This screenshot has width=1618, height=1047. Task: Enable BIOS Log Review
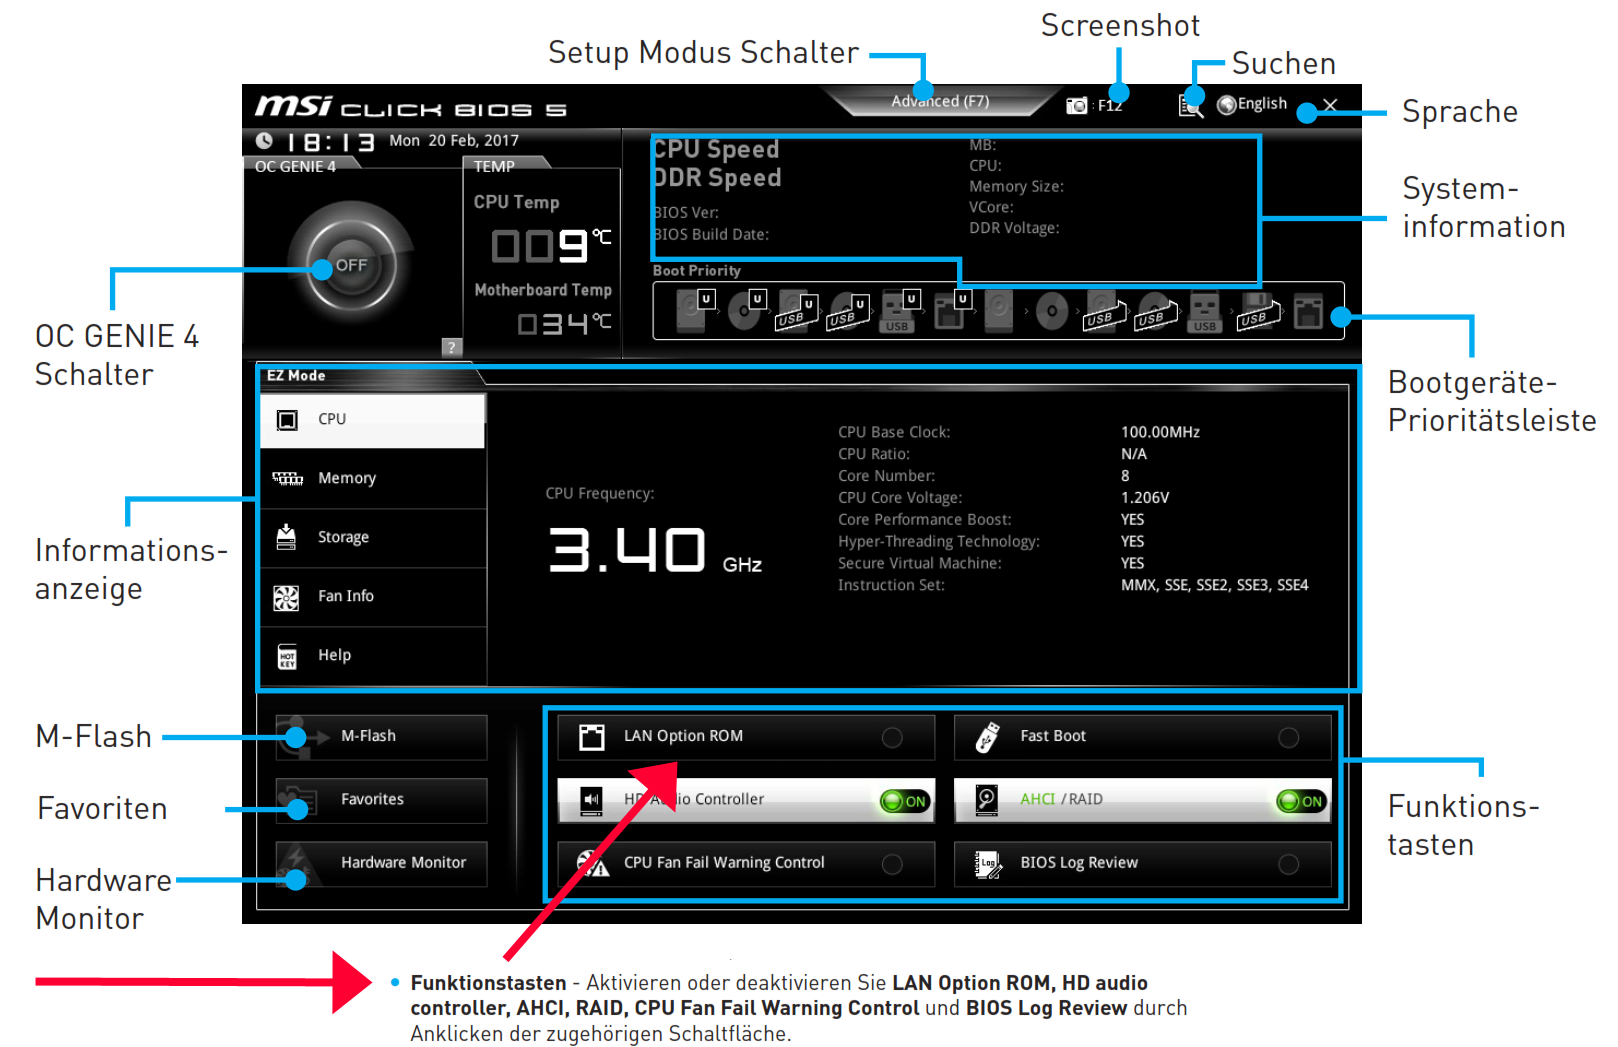pyautogui.click(x=1143, y=864)
